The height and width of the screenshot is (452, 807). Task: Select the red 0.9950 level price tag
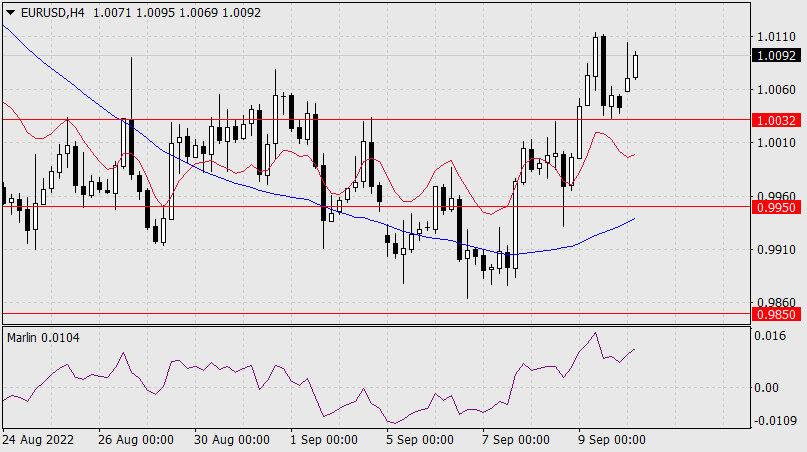[779, 207]
